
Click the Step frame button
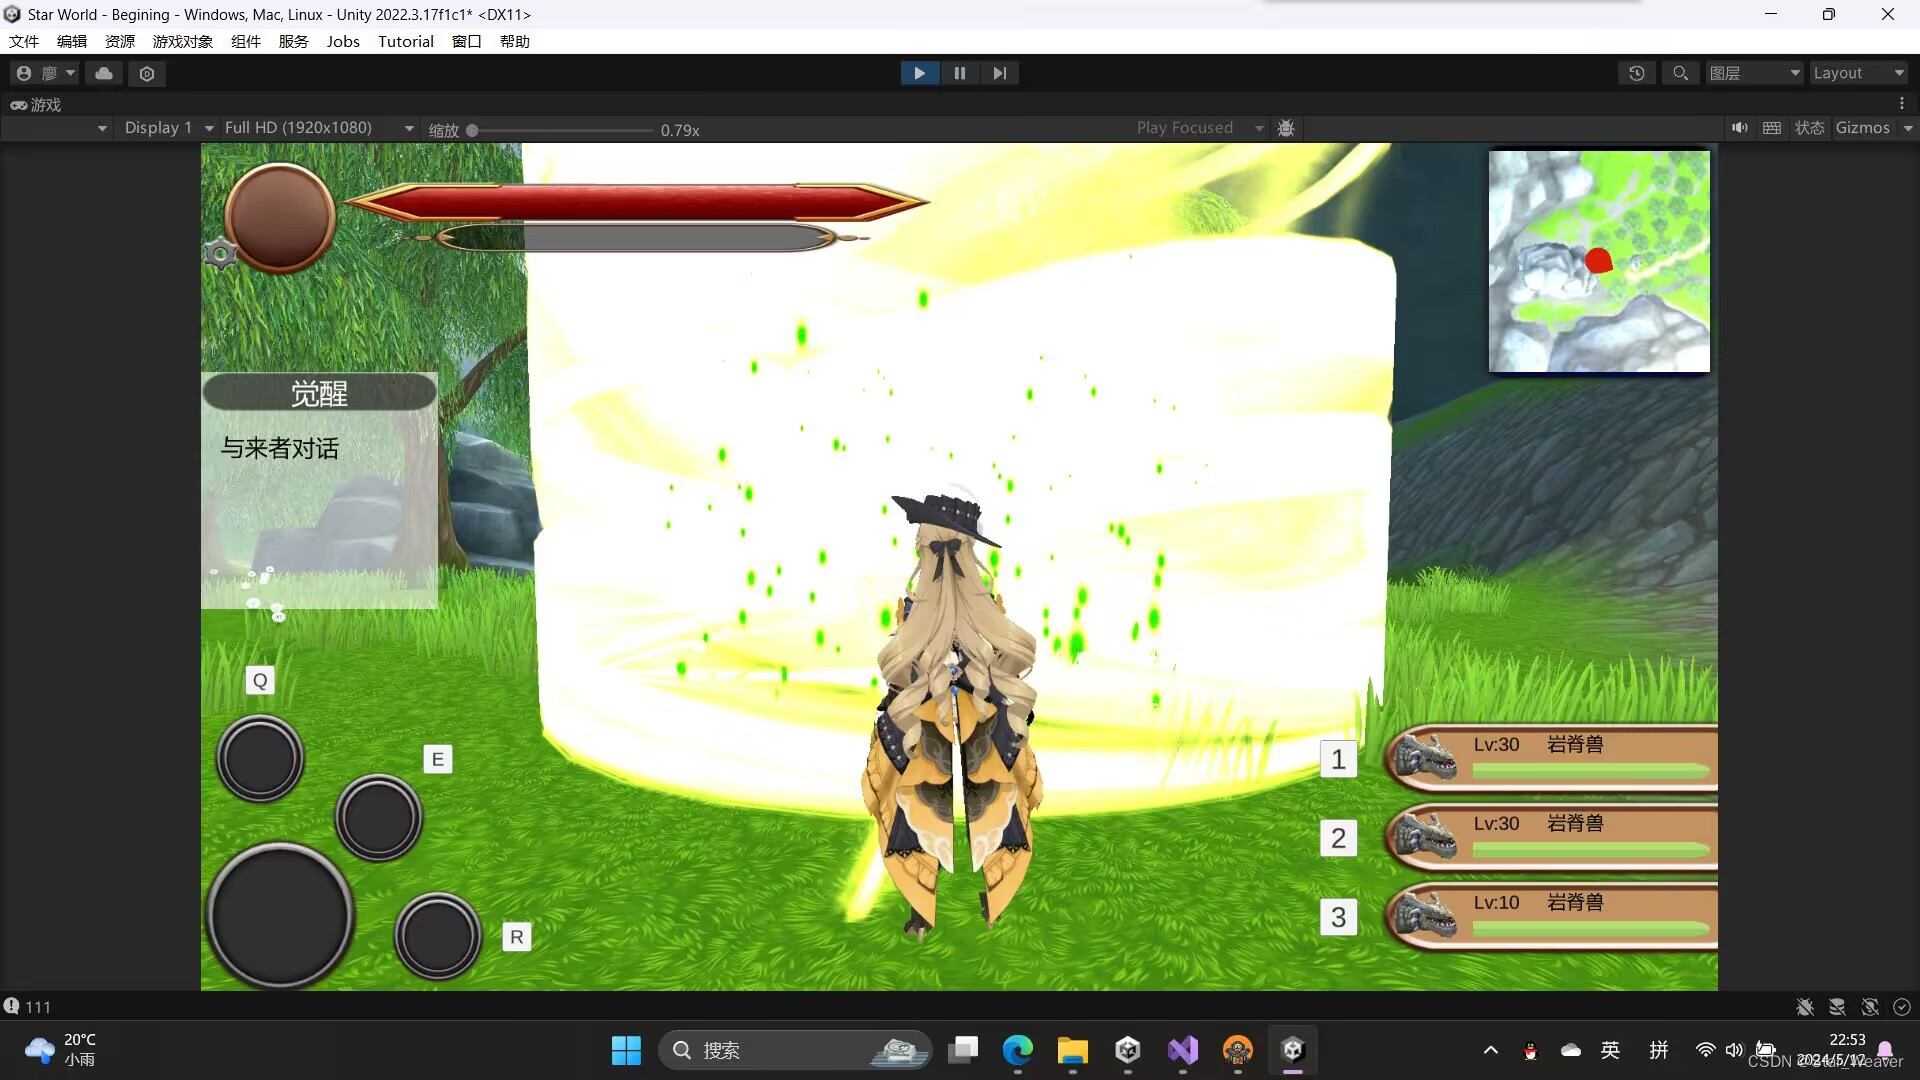click(999, 73)
